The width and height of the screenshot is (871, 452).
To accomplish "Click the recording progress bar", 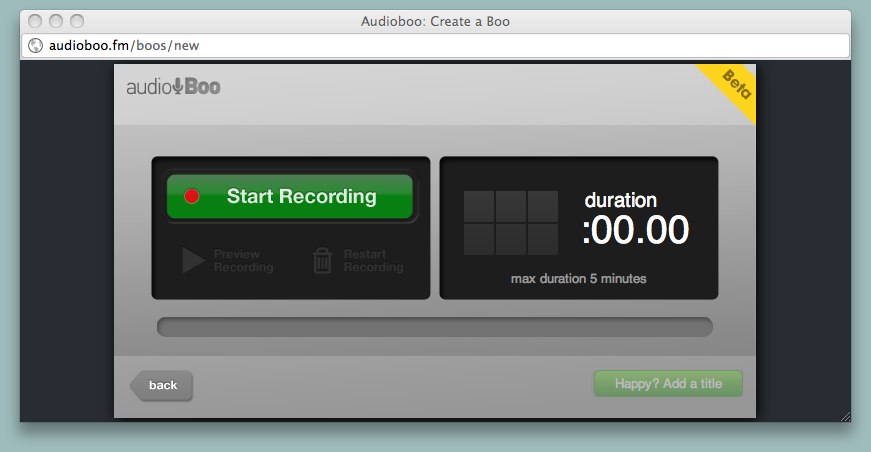I will click(435, 327).
